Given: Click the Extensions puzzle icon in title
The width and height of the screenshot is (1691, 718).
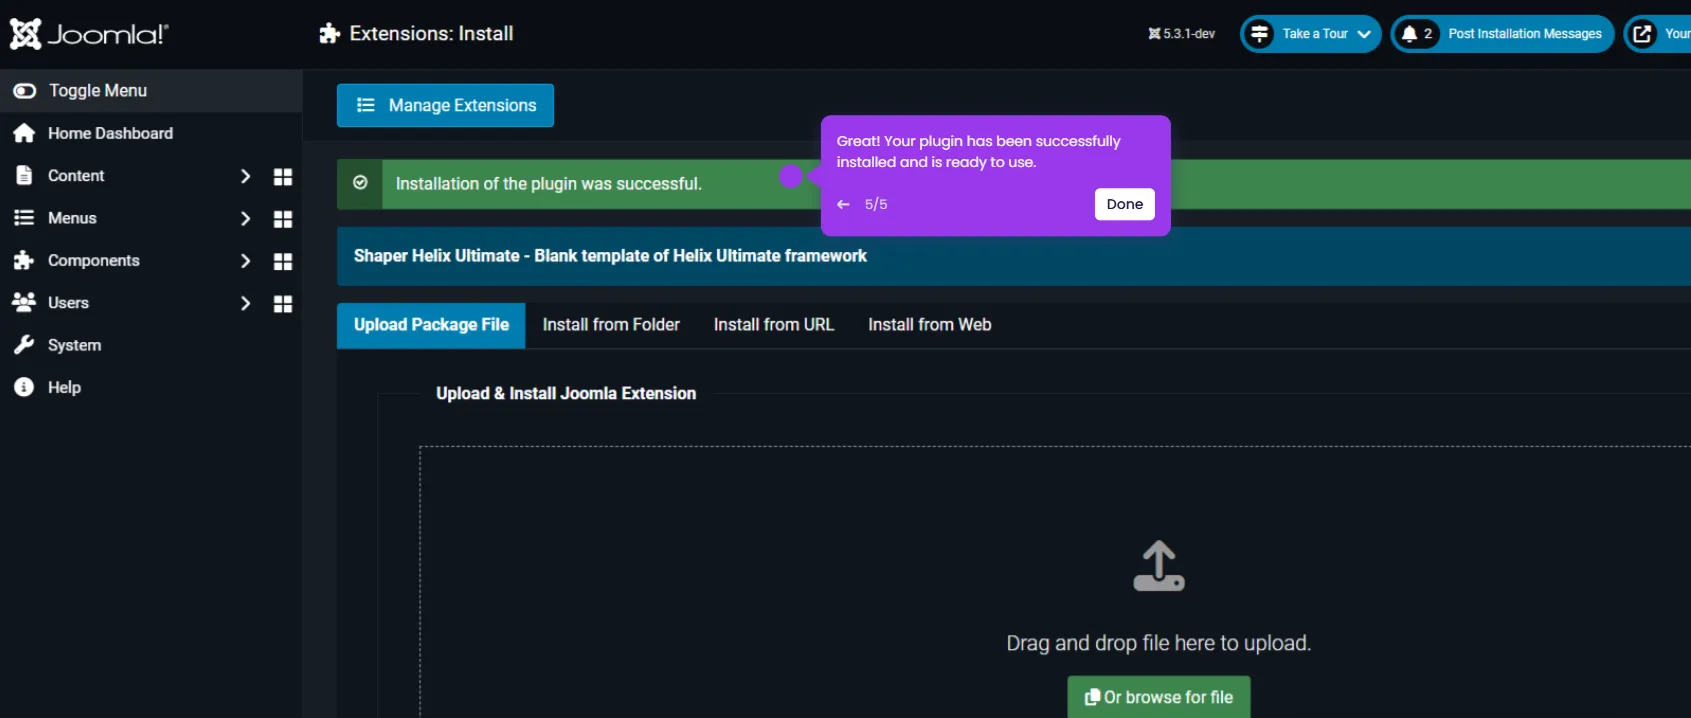Looking at the screenshot, I should (x=330, y=34).
